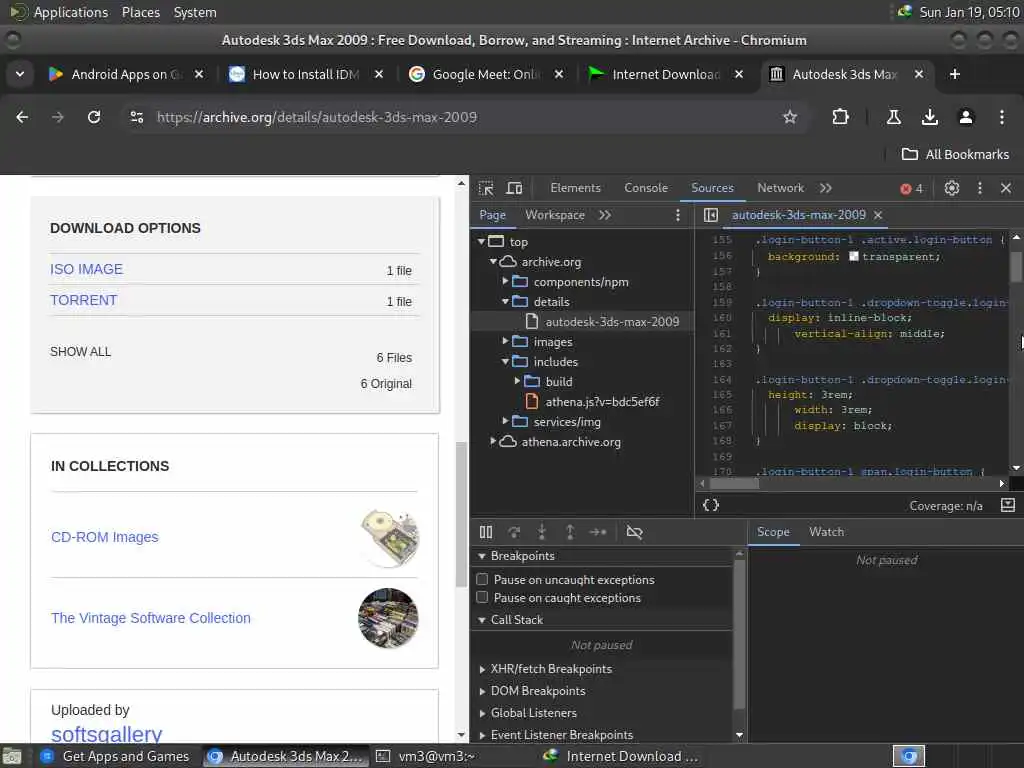Enable Pause on uncaught exceptions
The width and height of the screenshot is (1024, 768).
[x=483, y=579]
